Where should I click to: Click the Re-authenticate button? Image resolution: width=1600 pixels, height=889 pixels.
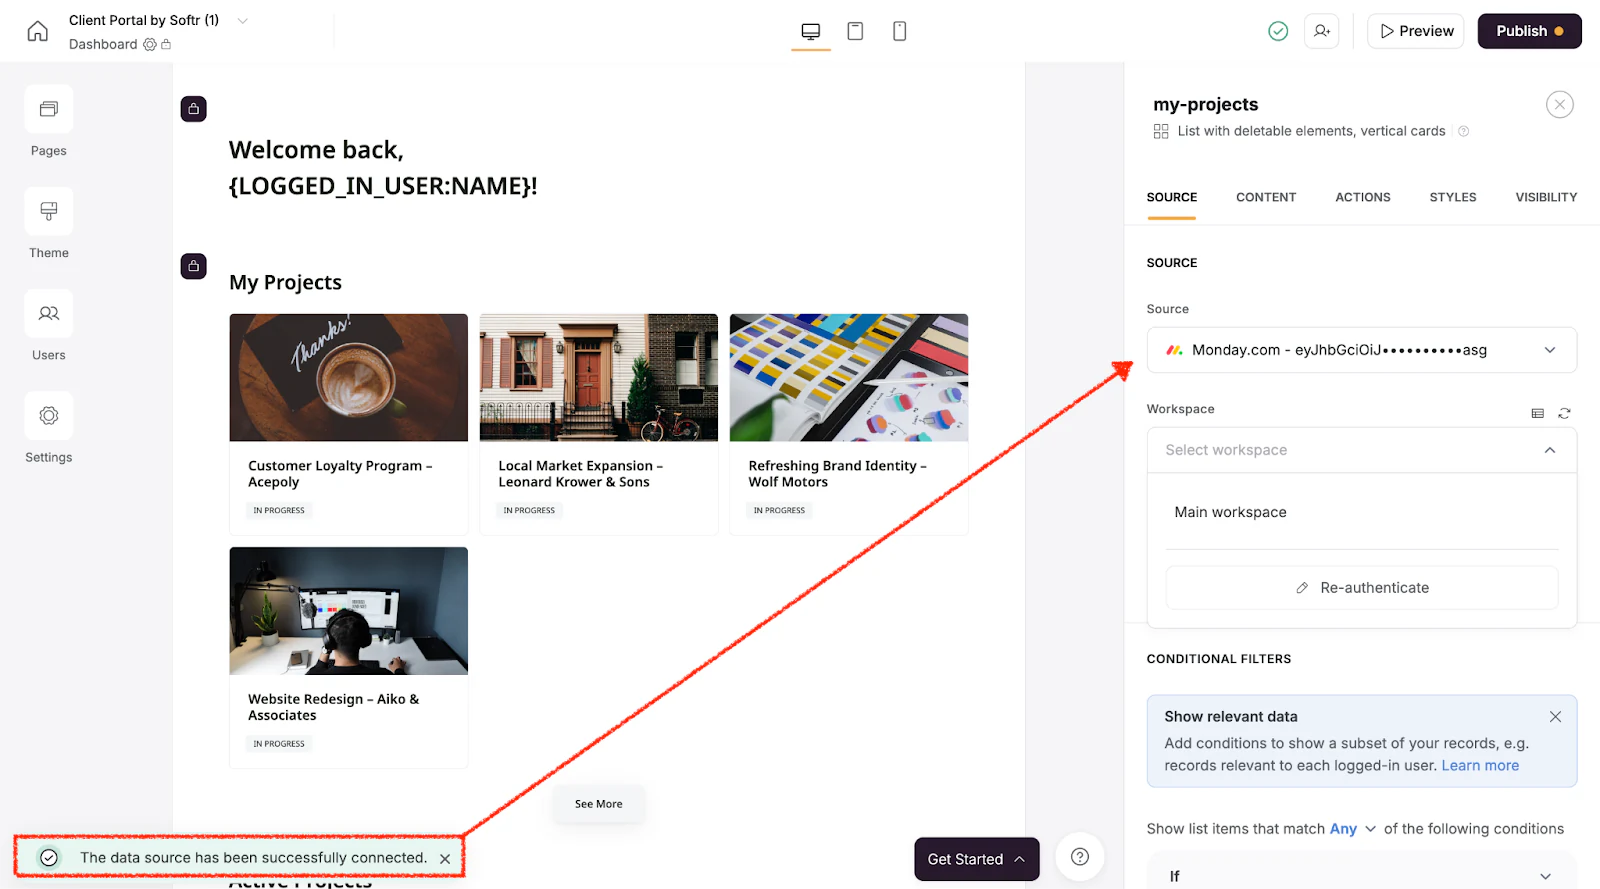pos(1362,588)
